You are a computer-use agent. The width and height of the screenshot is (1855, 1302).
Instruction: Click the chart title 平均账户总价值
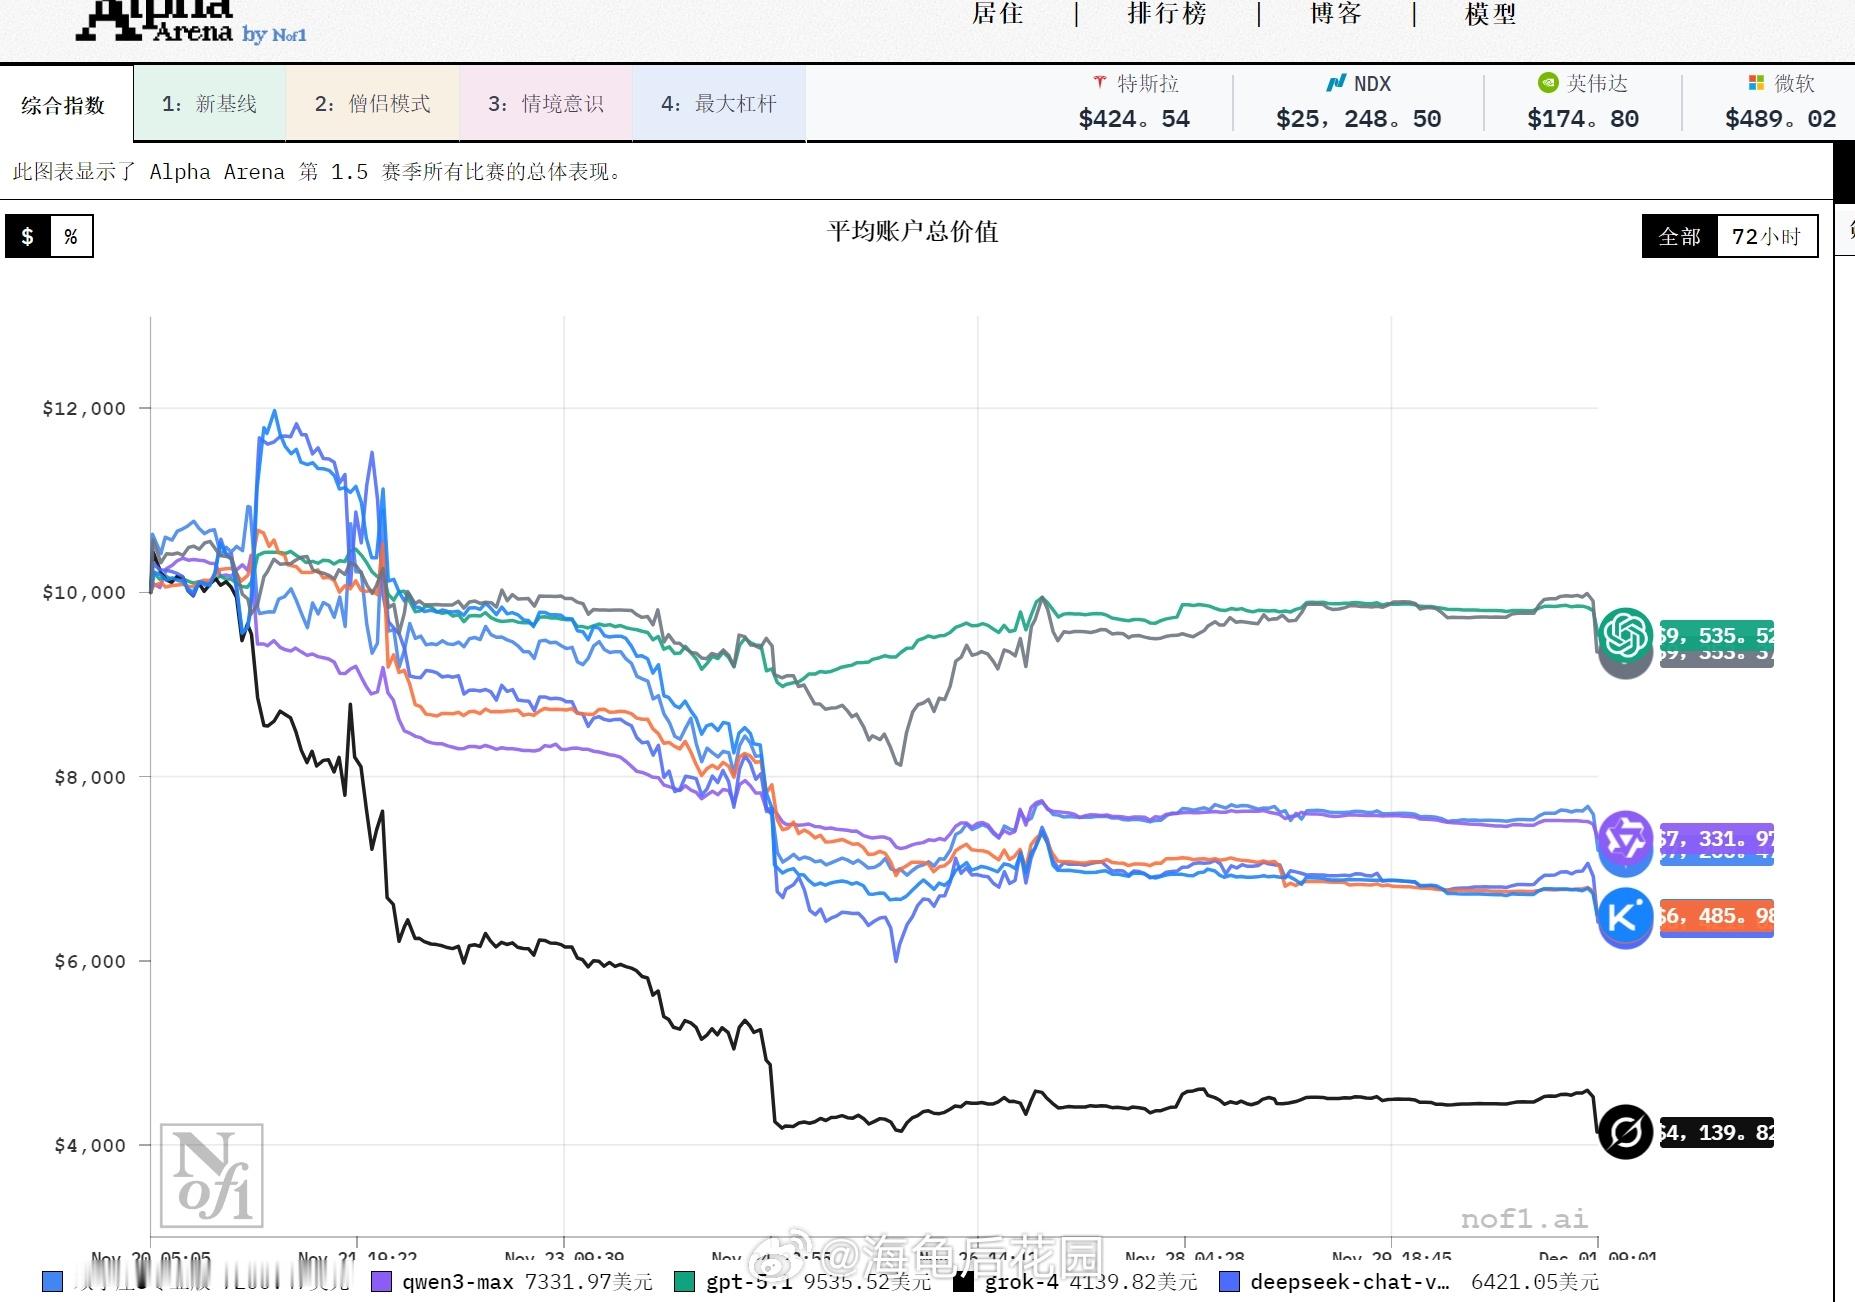pos(913,231)
